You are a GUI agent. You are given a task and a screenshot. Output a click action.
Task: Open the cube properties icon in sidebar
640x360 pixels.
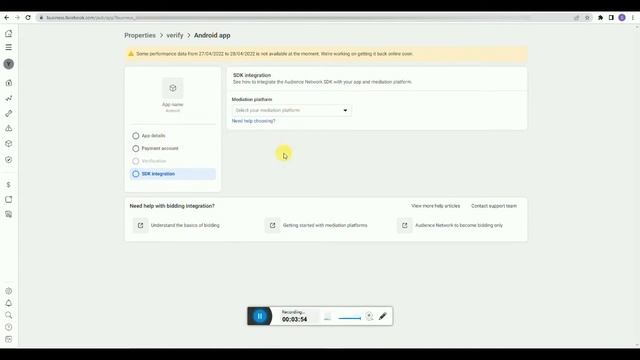point(9,144)
